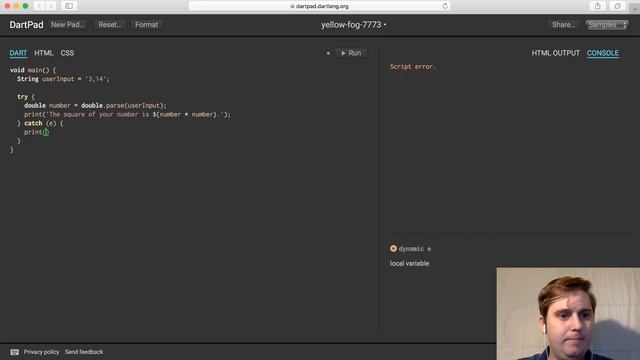Click the String userInput code line
640x360 pixels.
pyautogui.click(x=63, y=79)
